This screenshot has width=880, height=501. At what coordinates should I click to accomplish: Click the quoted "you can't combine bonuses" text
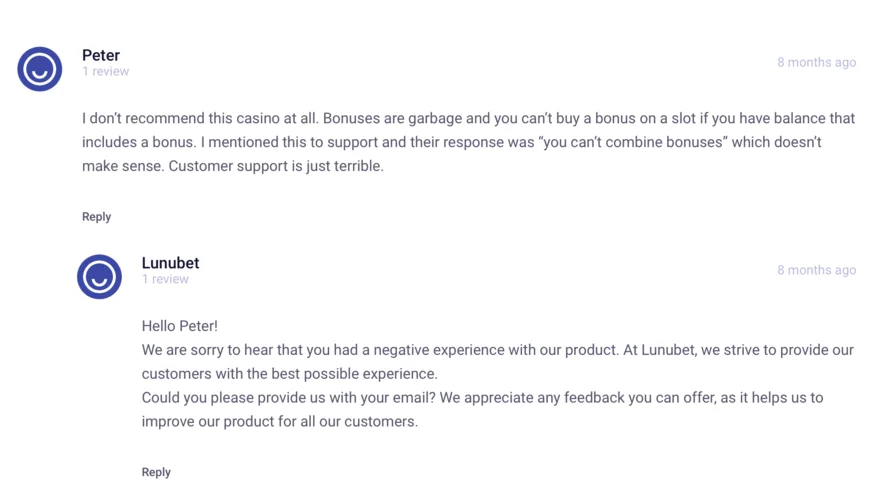(632, 142)
